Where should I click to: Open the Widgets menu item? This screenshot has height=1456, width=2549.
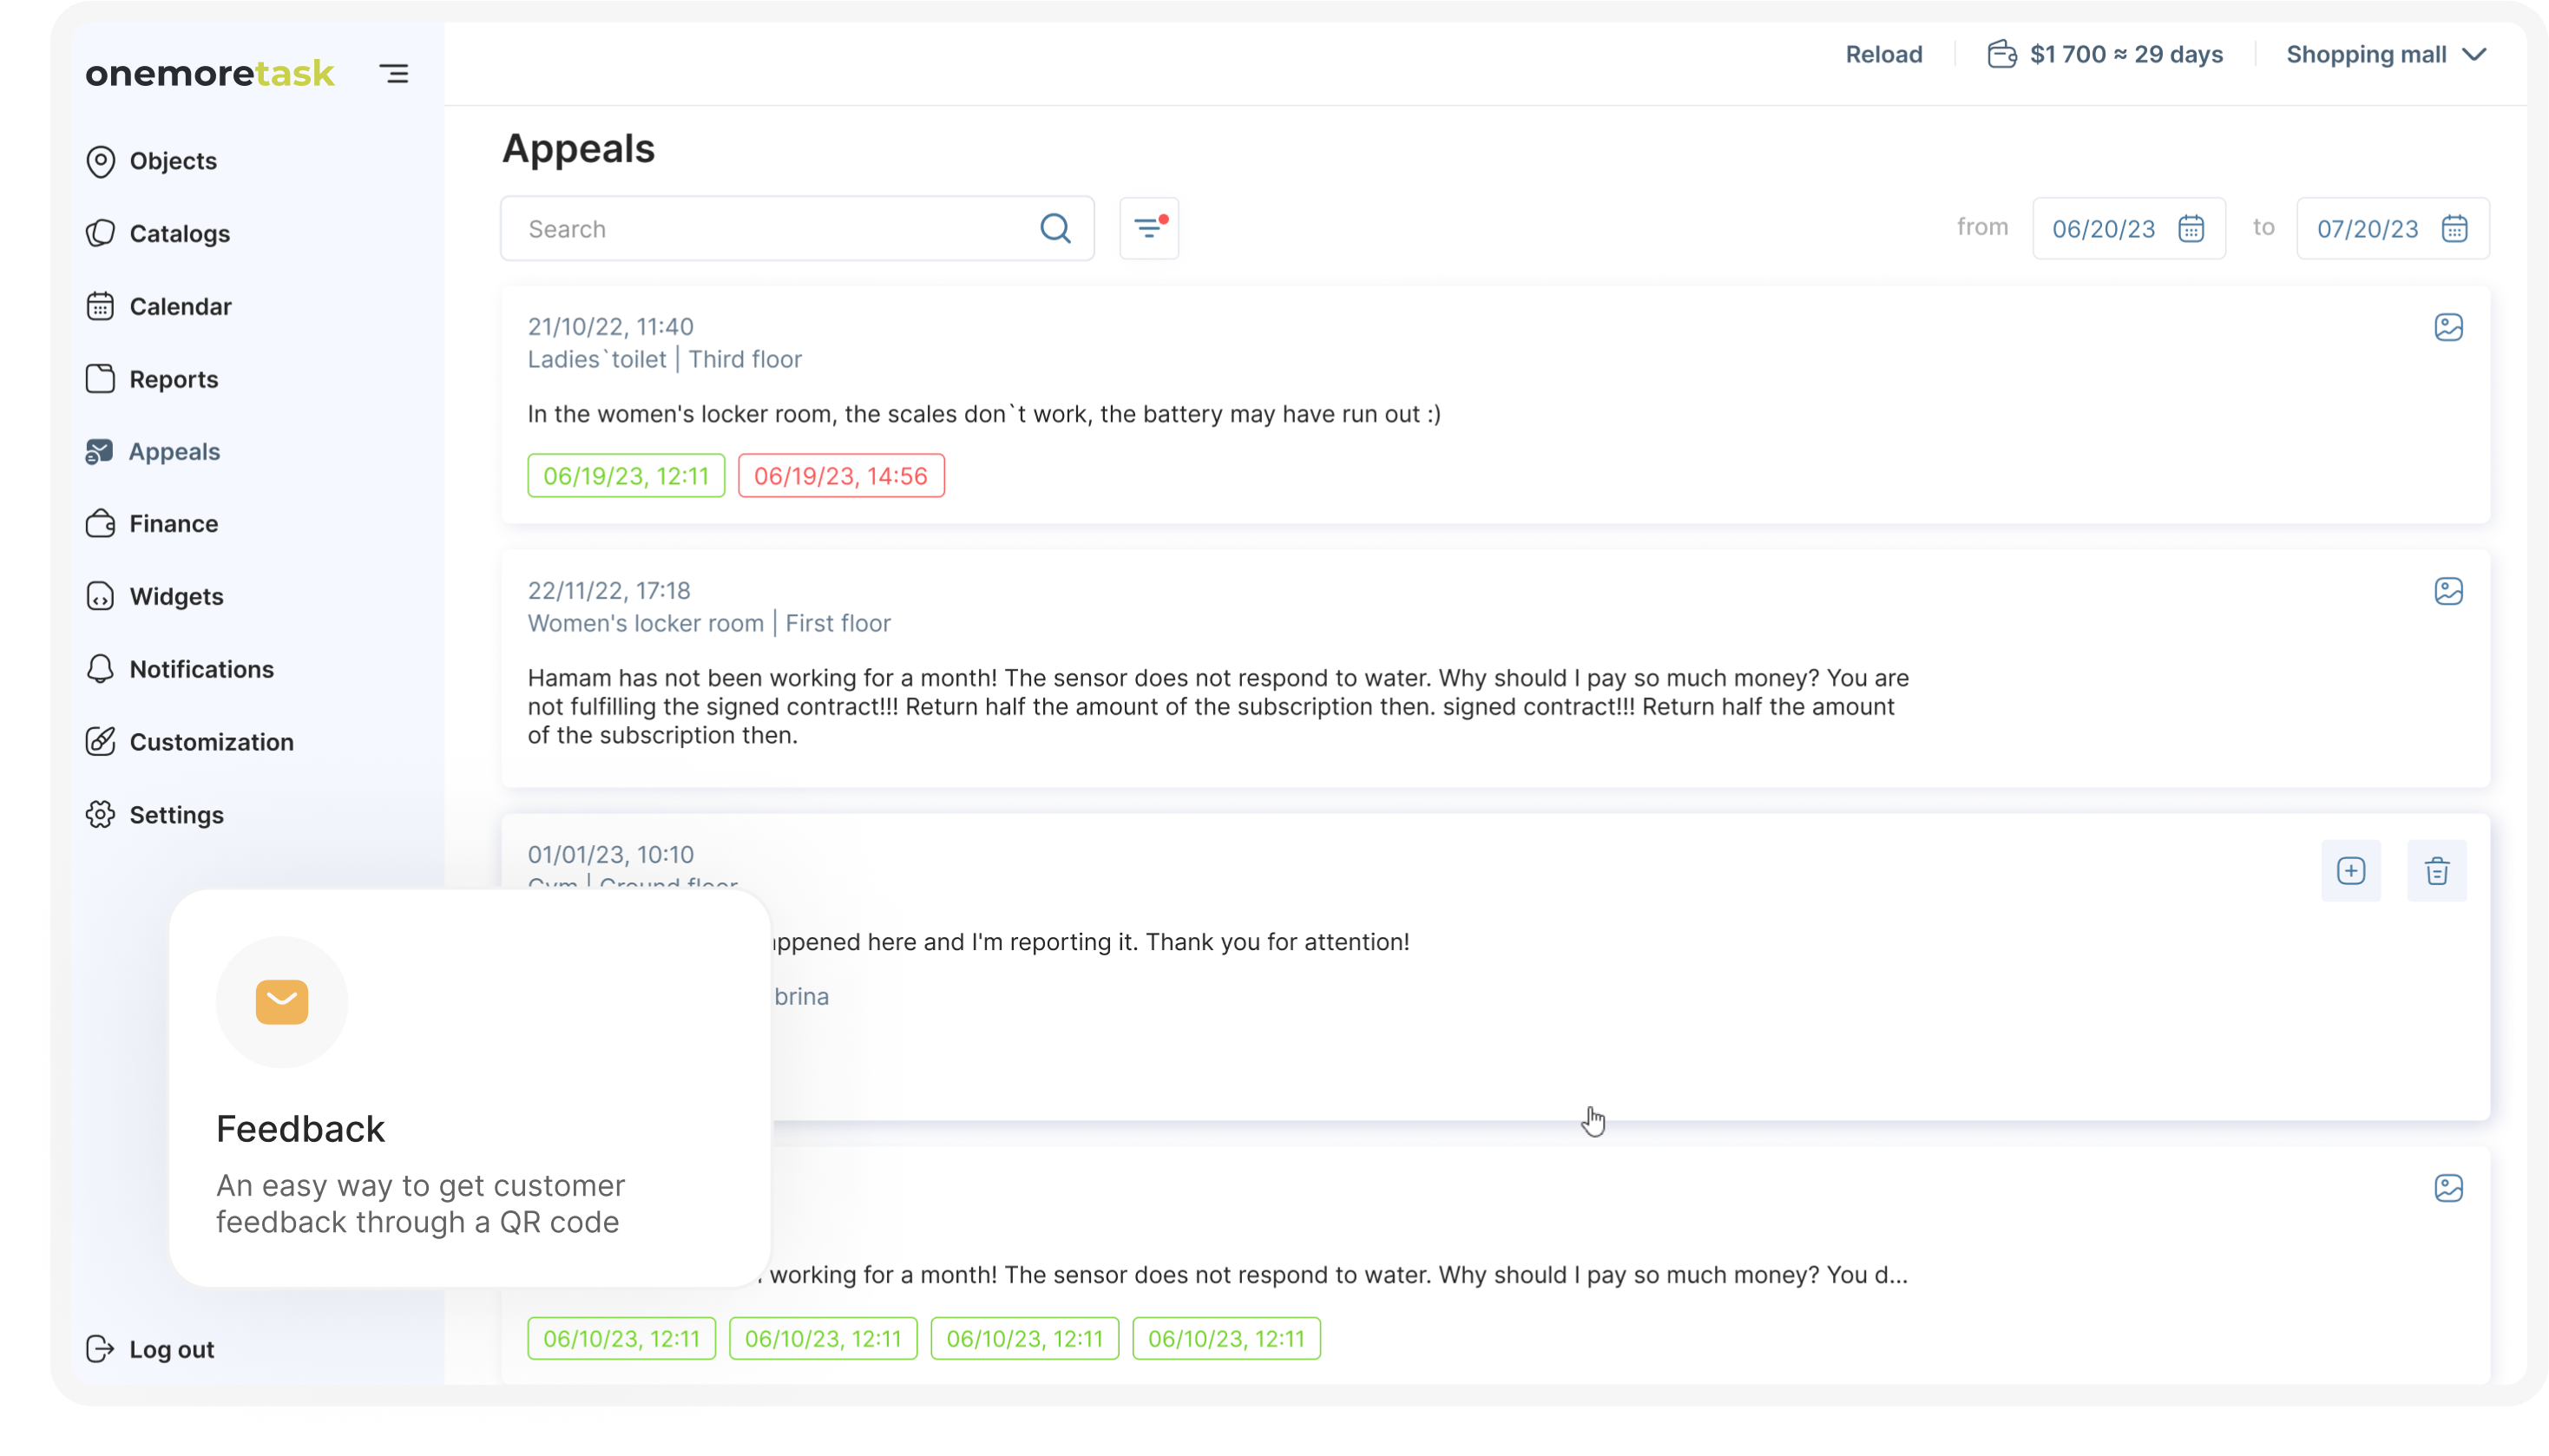pos(176,597)
